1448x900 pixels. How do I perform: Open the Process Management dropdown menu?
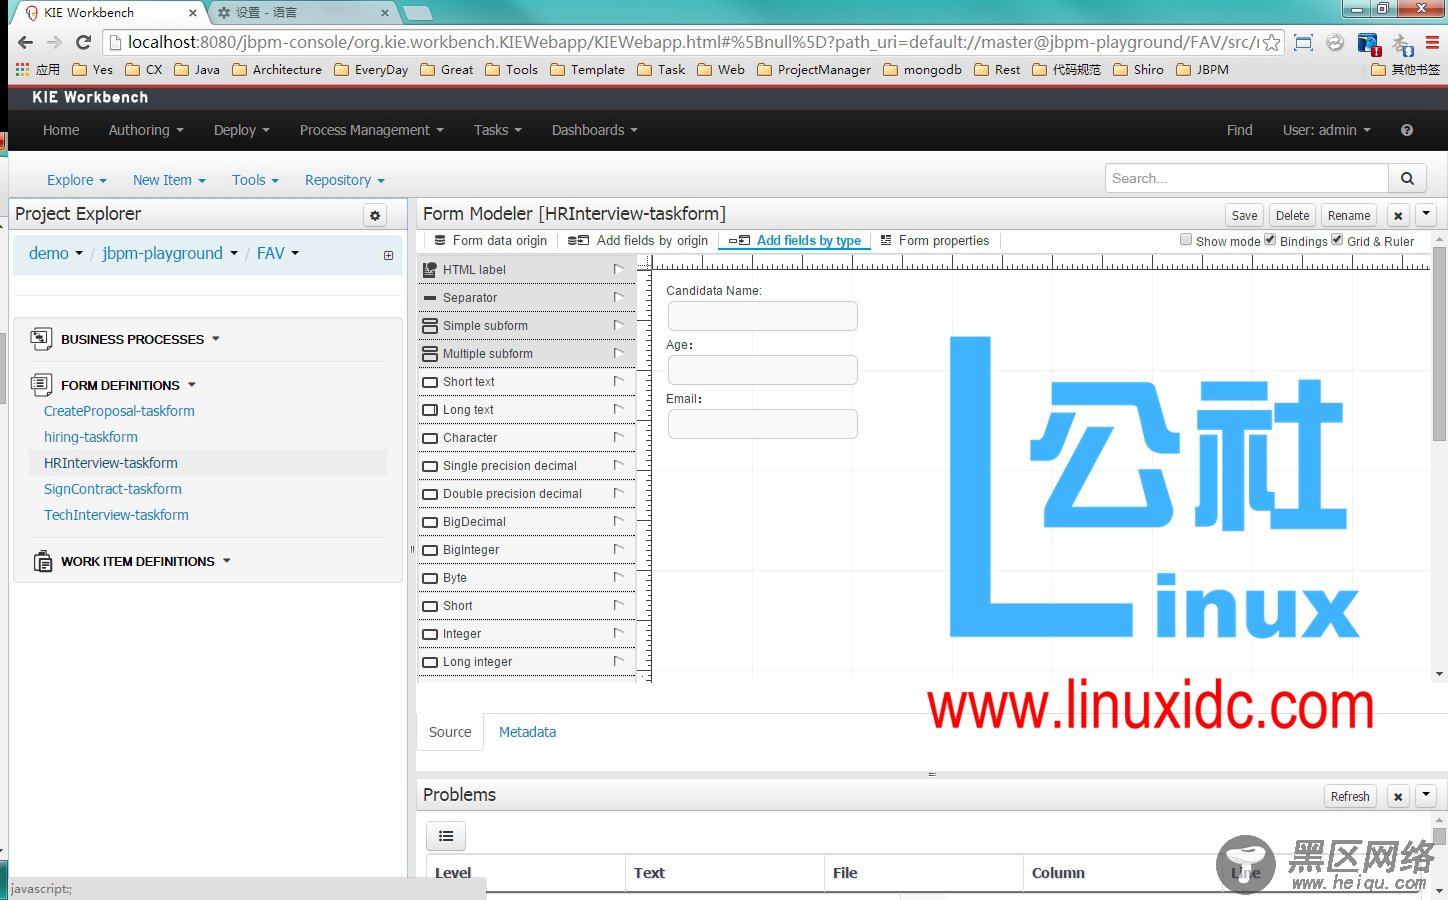click(371, 130)
